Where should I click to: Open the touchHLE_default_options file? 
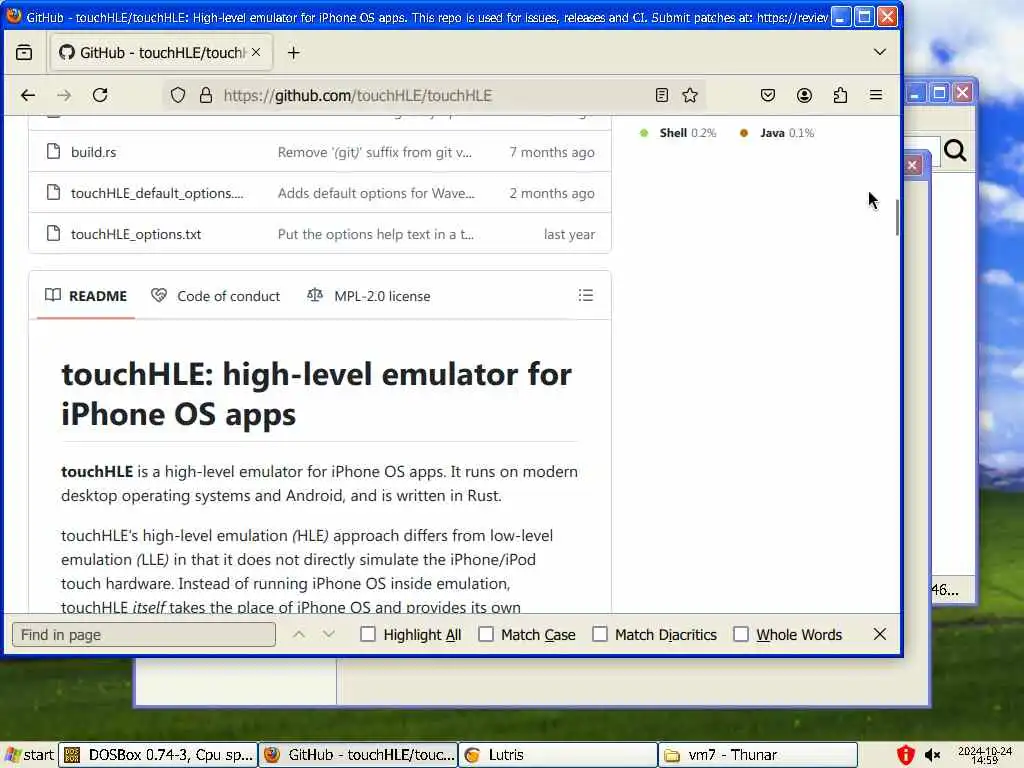coord(157,193)
